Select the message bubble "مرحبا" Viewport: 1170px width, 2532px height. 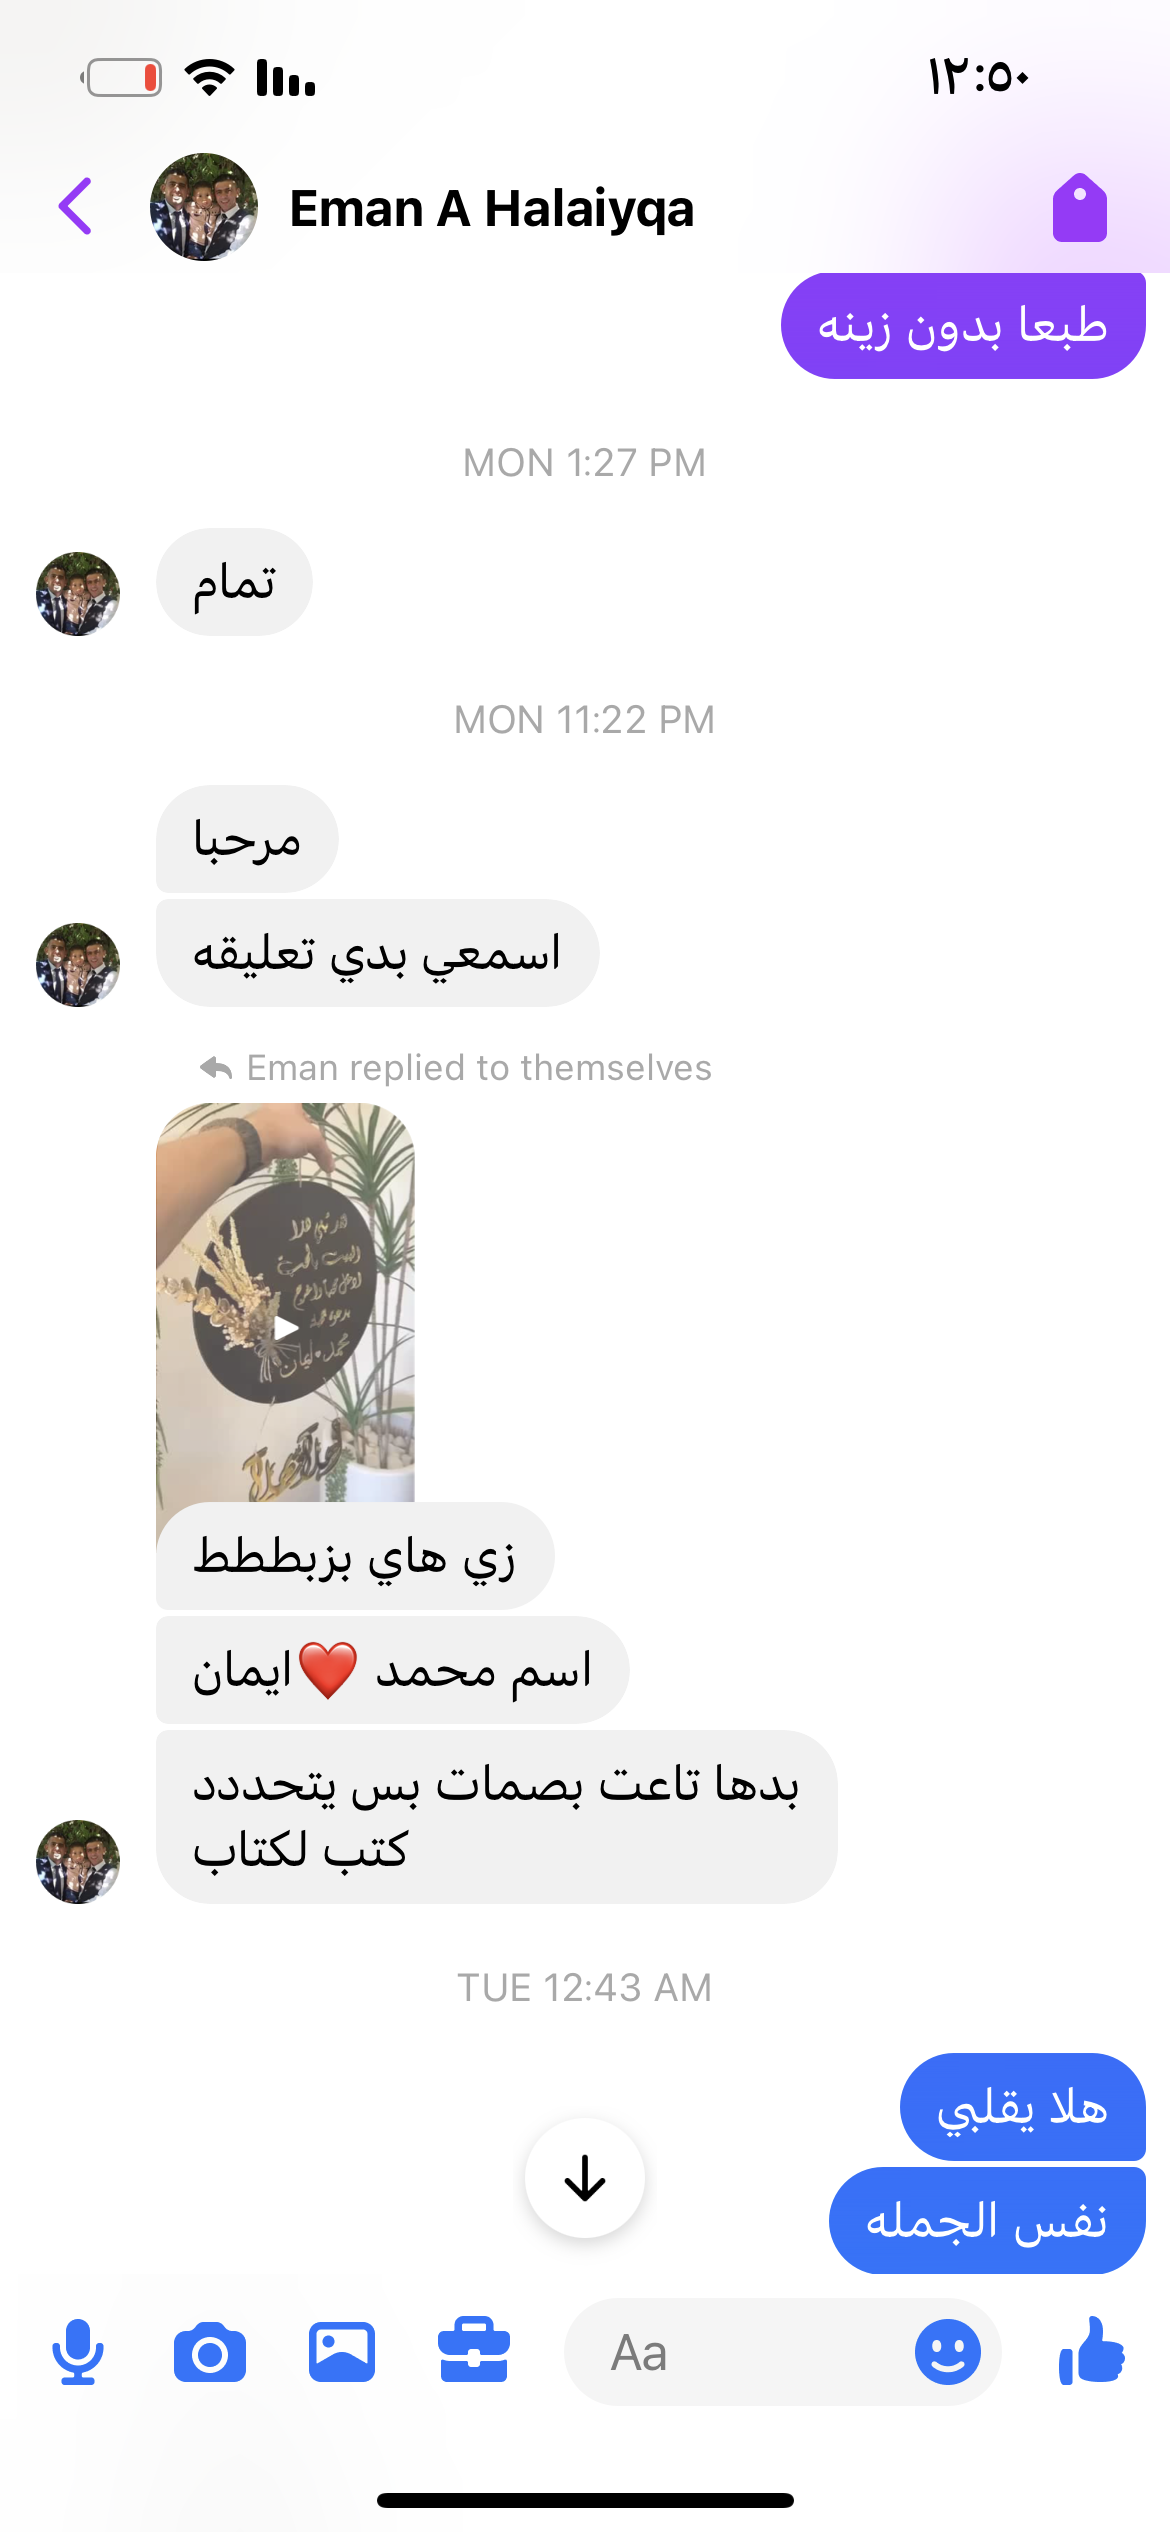(x=247, y=839)
